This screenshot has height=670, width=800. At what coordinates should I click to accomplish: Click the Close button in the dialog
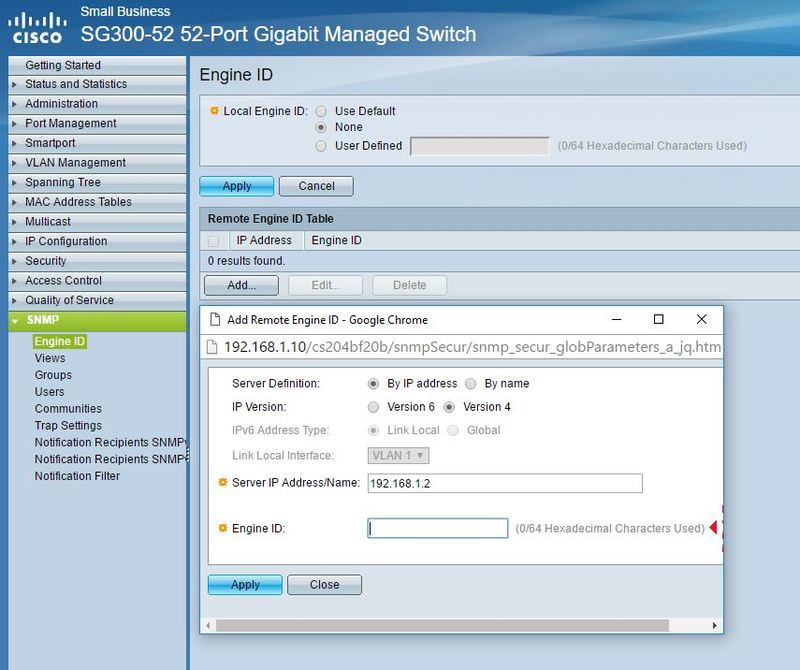[x=324, y=585]
